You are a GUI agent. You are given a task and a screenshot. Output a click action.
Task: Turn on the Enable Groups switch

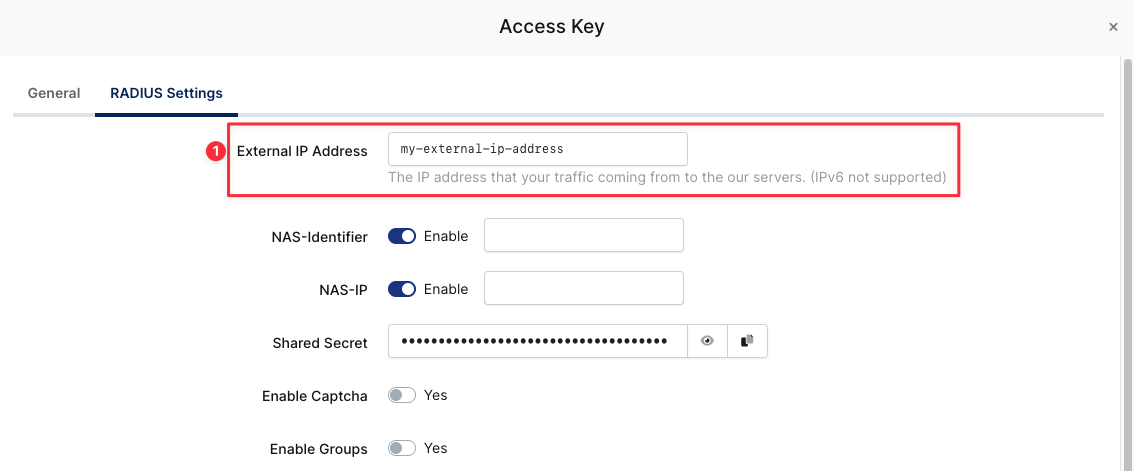coord(402,448)
